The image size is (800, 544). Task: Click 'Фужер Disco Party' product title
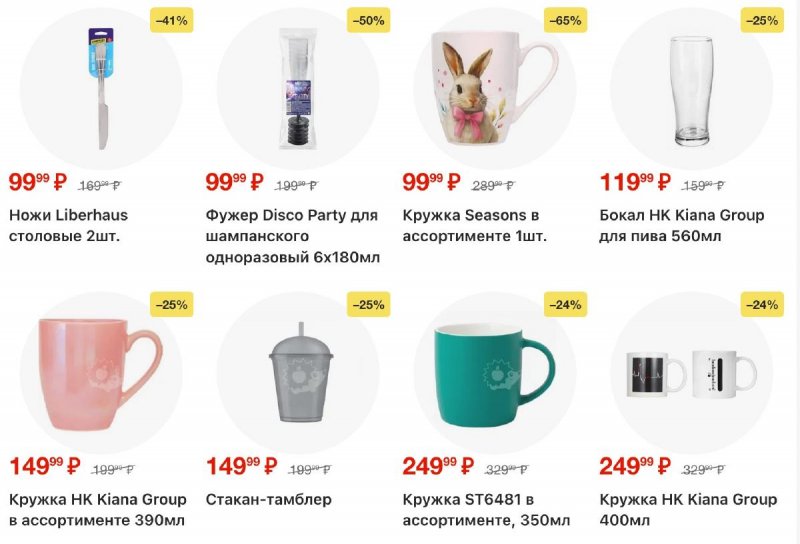[x=291, y=236]
